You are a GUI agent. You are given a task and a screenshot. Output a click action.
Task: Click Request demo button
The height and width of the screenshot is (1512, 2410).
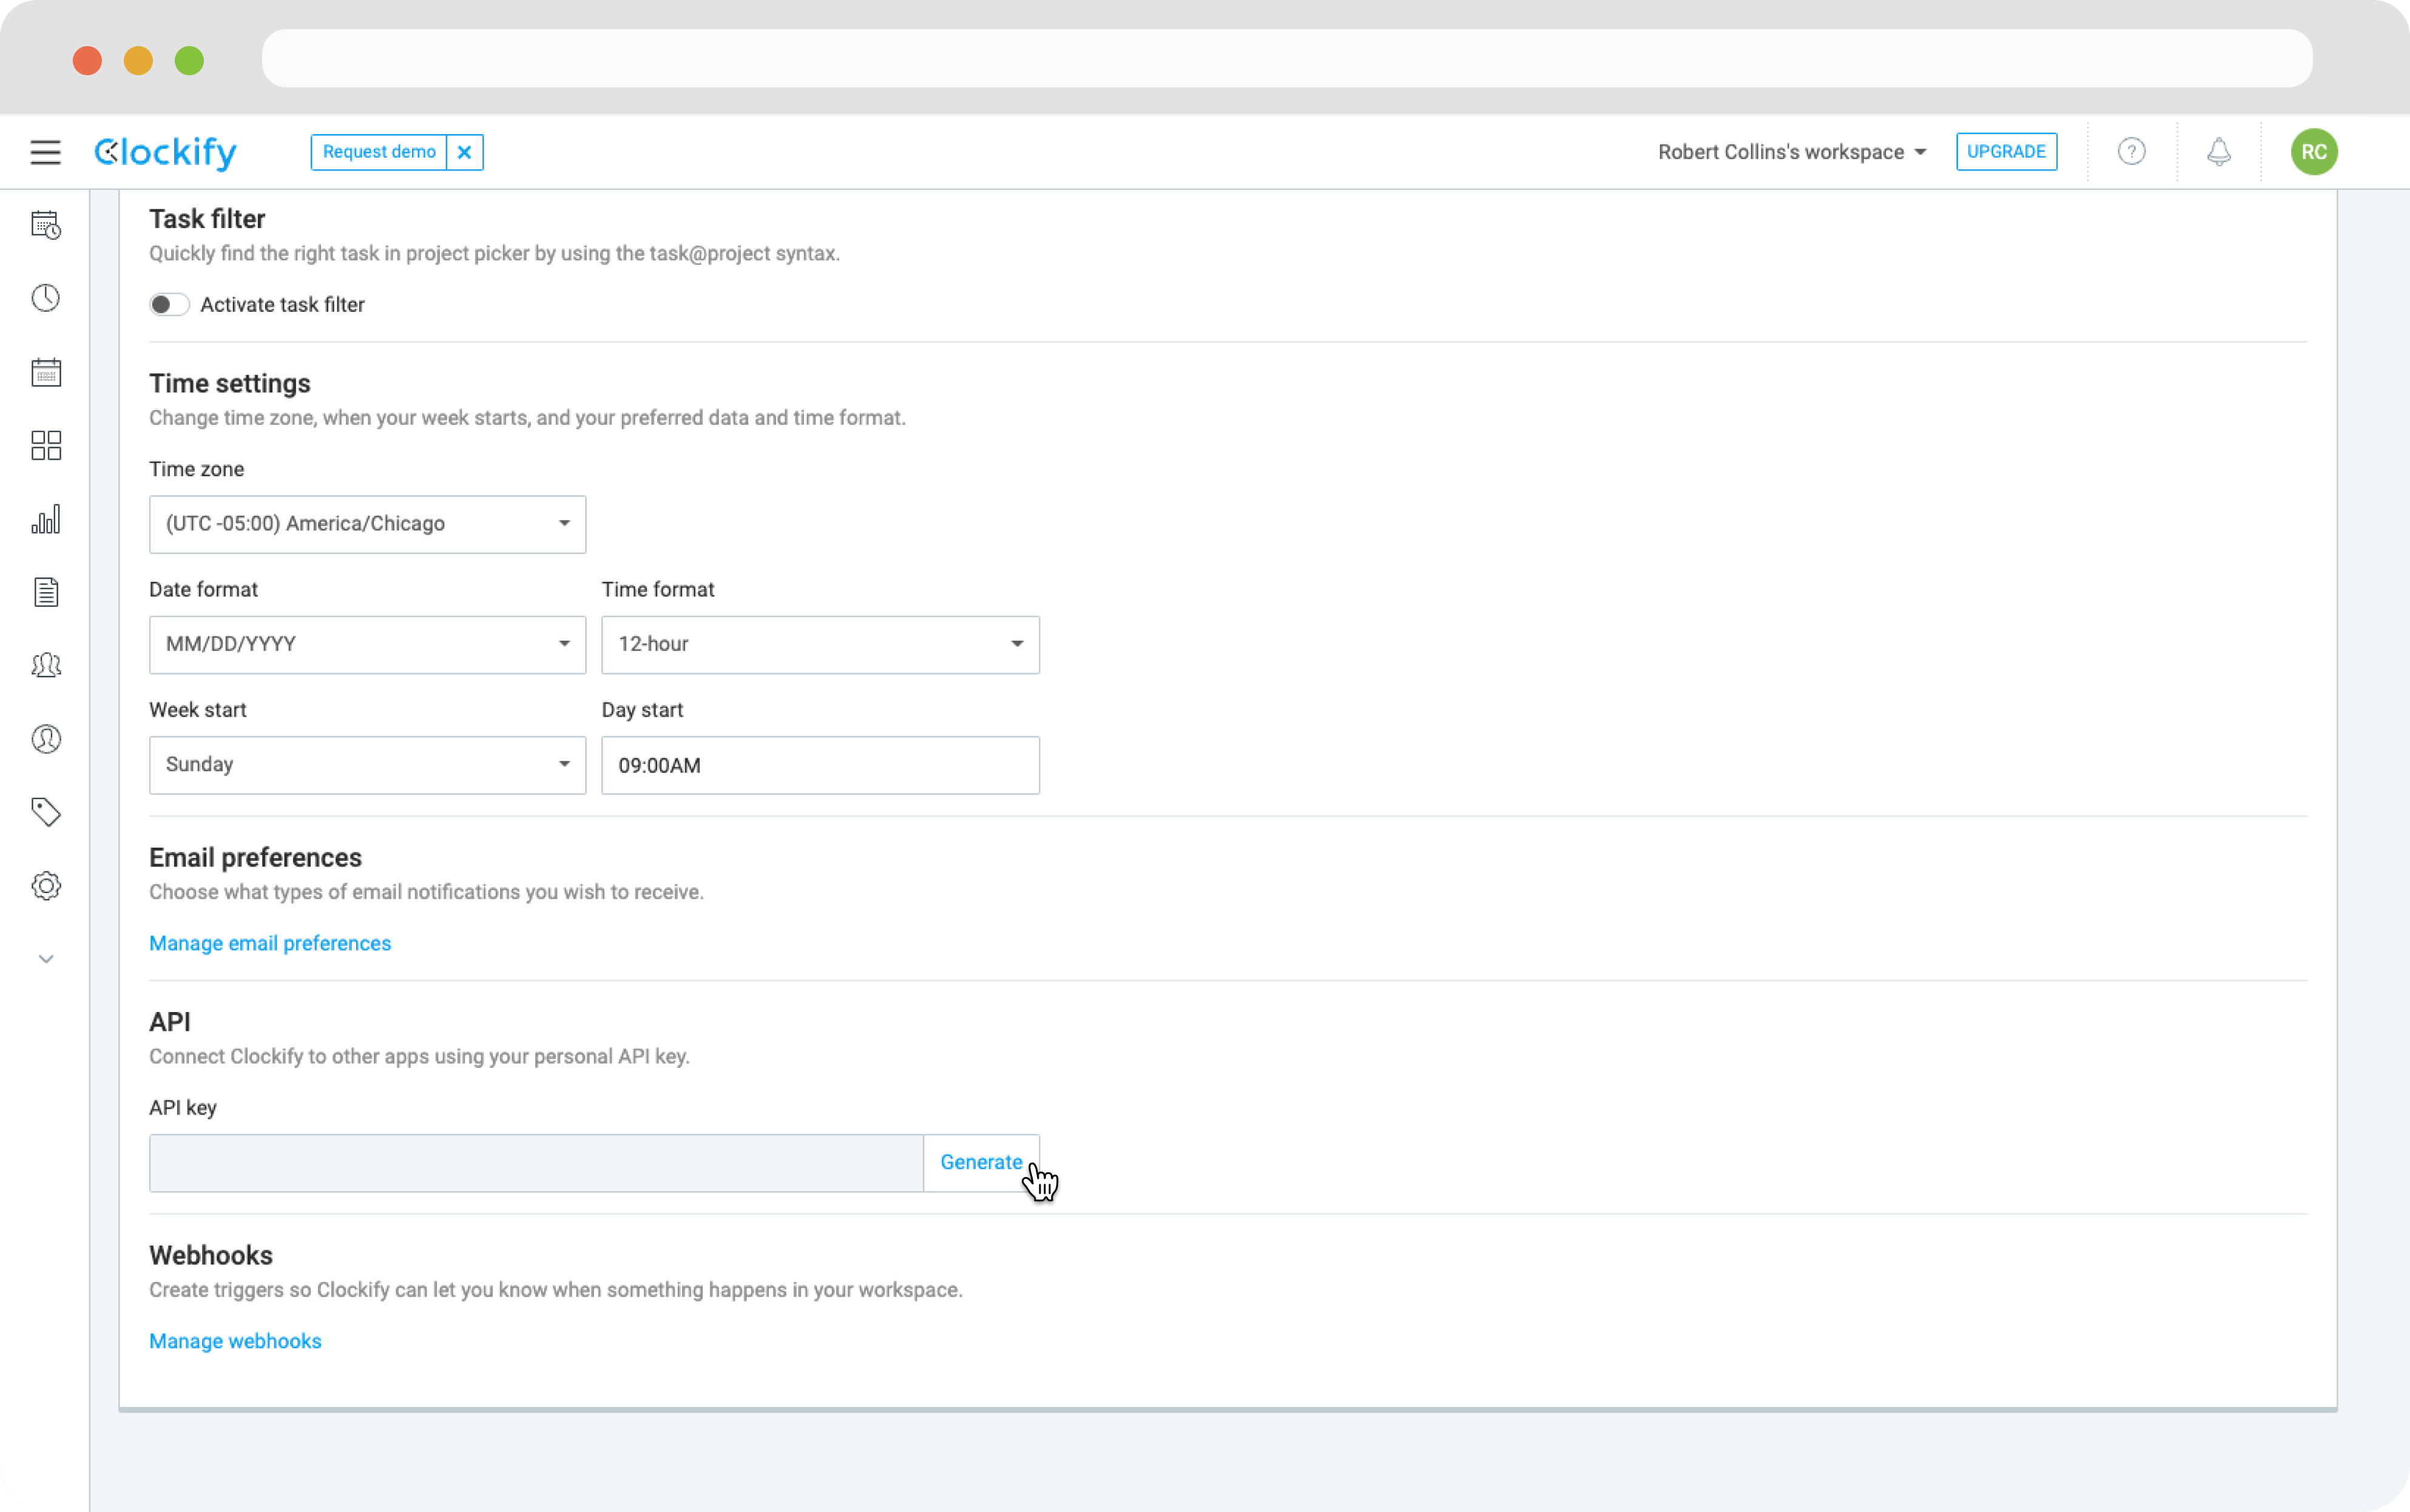[379, 152]
